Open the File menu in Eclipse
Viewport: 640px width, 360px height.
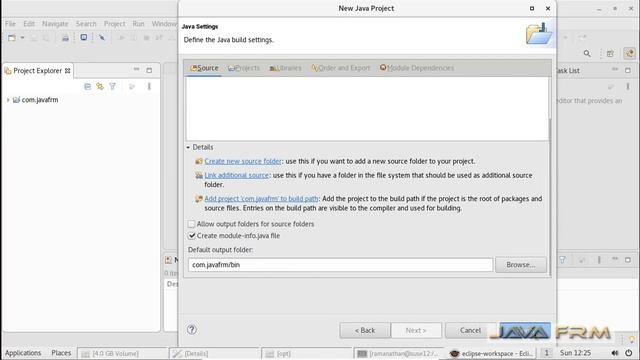point(10,24)
